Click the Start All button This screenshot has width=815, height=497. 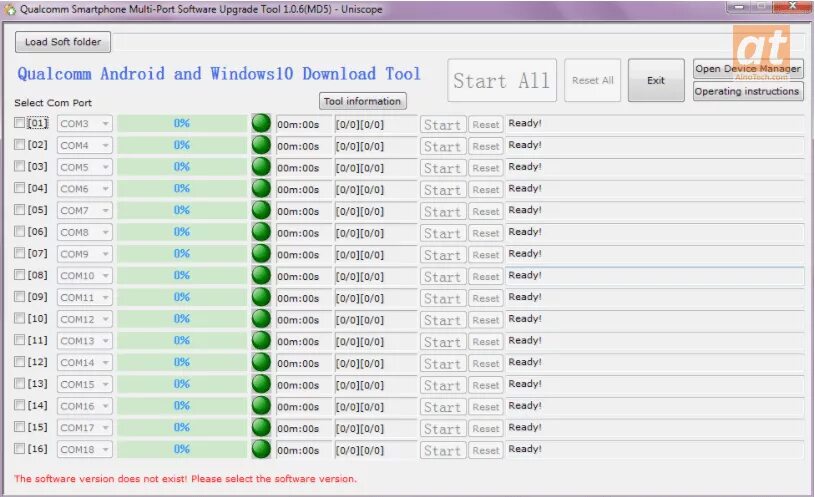coord(502,81)
